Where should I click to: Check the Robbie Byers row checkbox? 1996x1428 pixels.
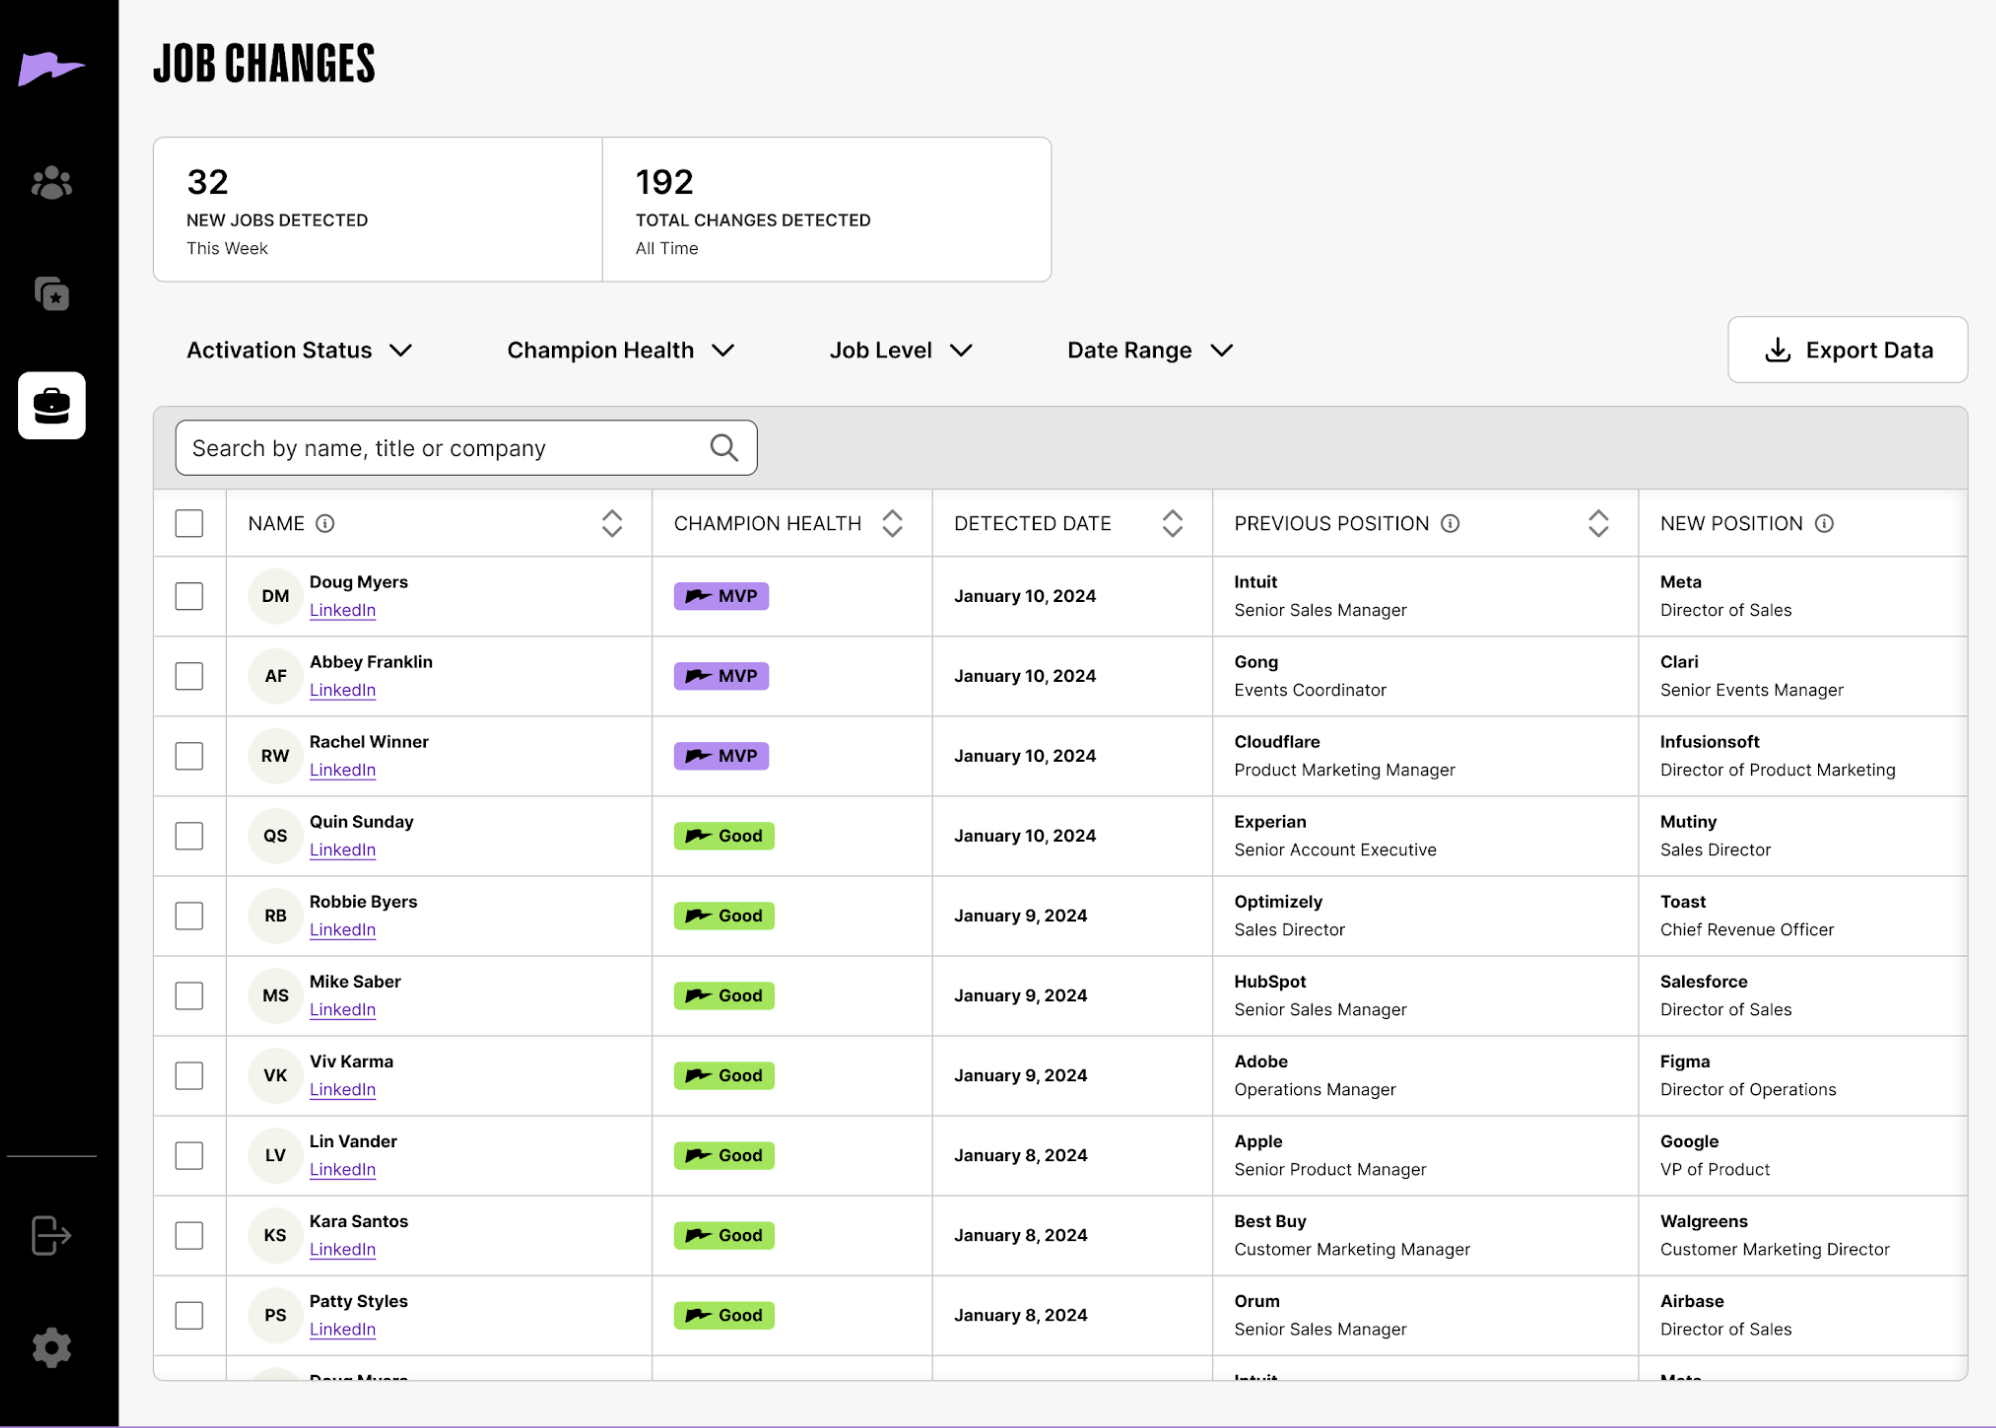coord(189,916)
